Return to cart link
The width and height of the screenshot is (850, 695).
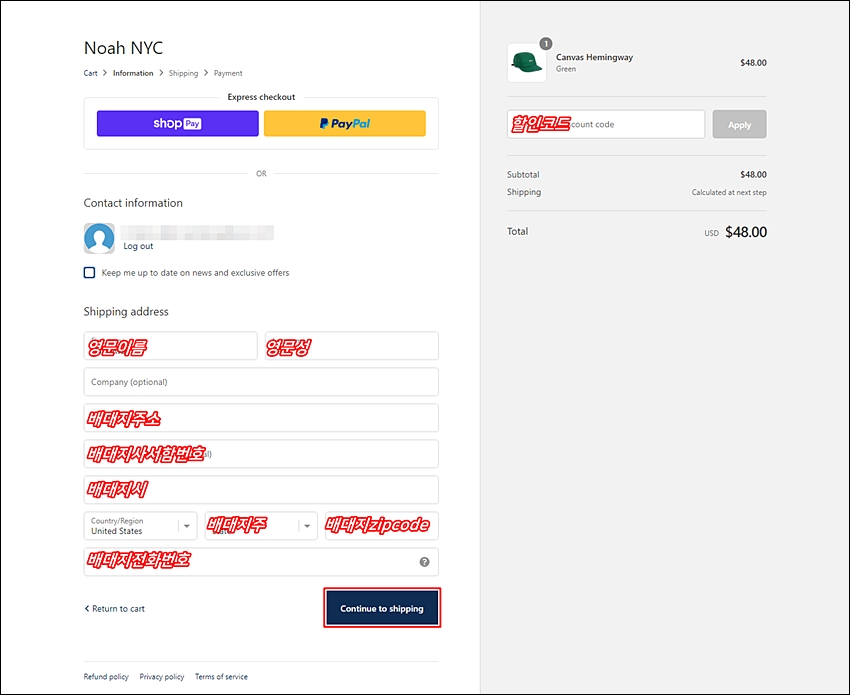click(114, 609)
